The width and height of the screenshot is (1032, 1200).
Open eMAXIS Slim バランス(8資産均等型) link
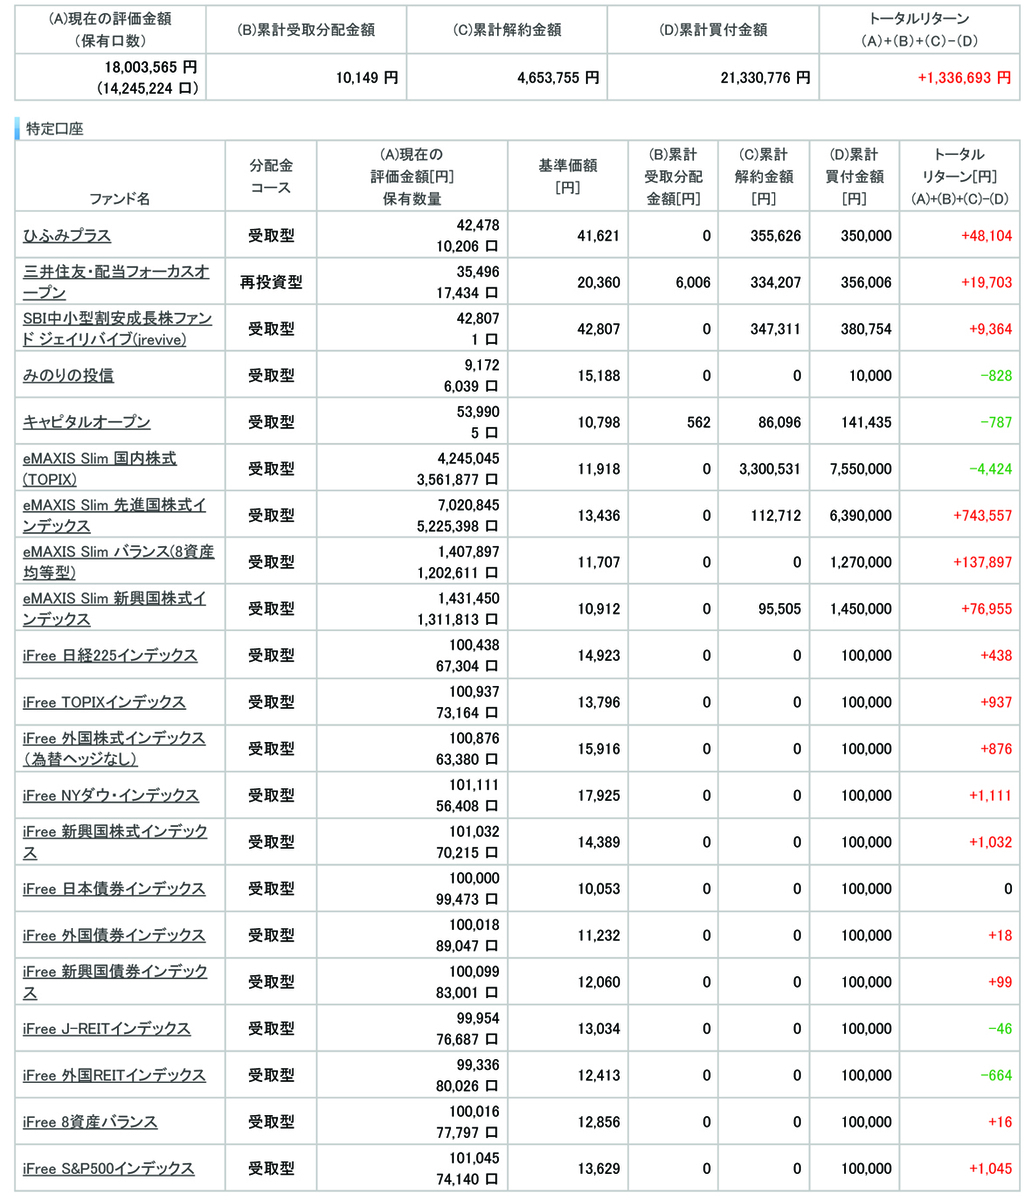click(x=118, y=562)
